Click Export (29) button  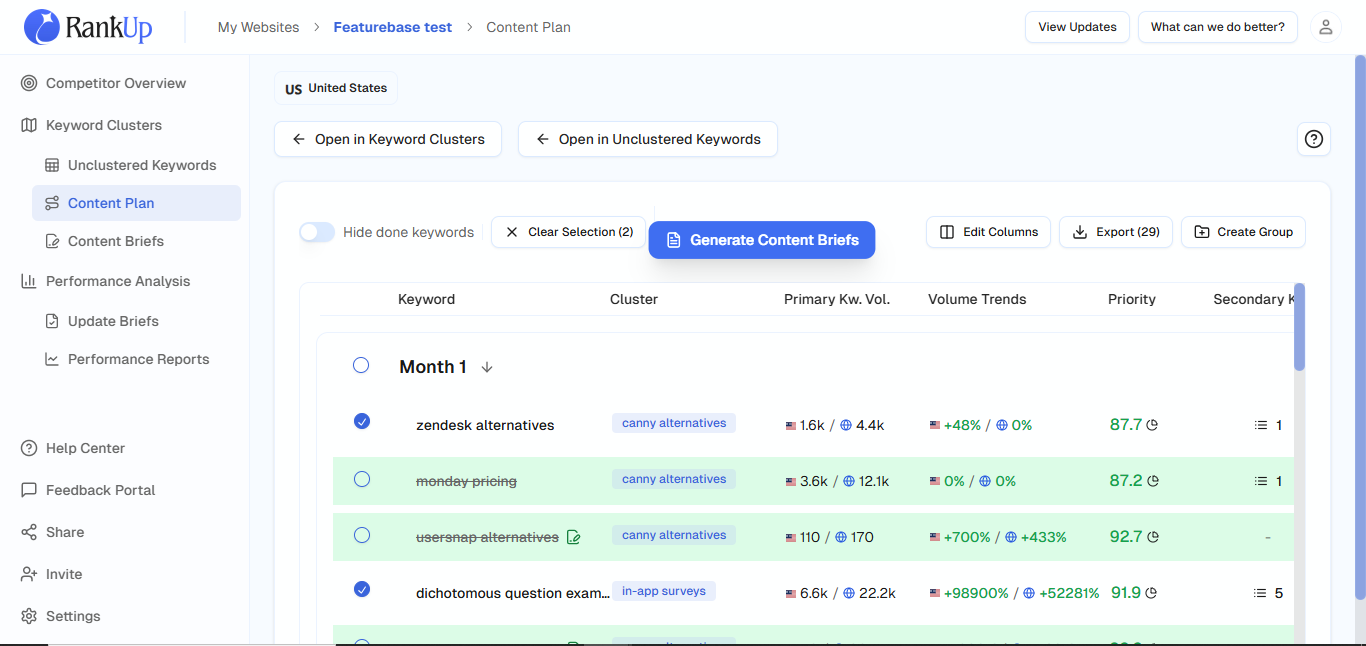click(x=1116, y=232)
